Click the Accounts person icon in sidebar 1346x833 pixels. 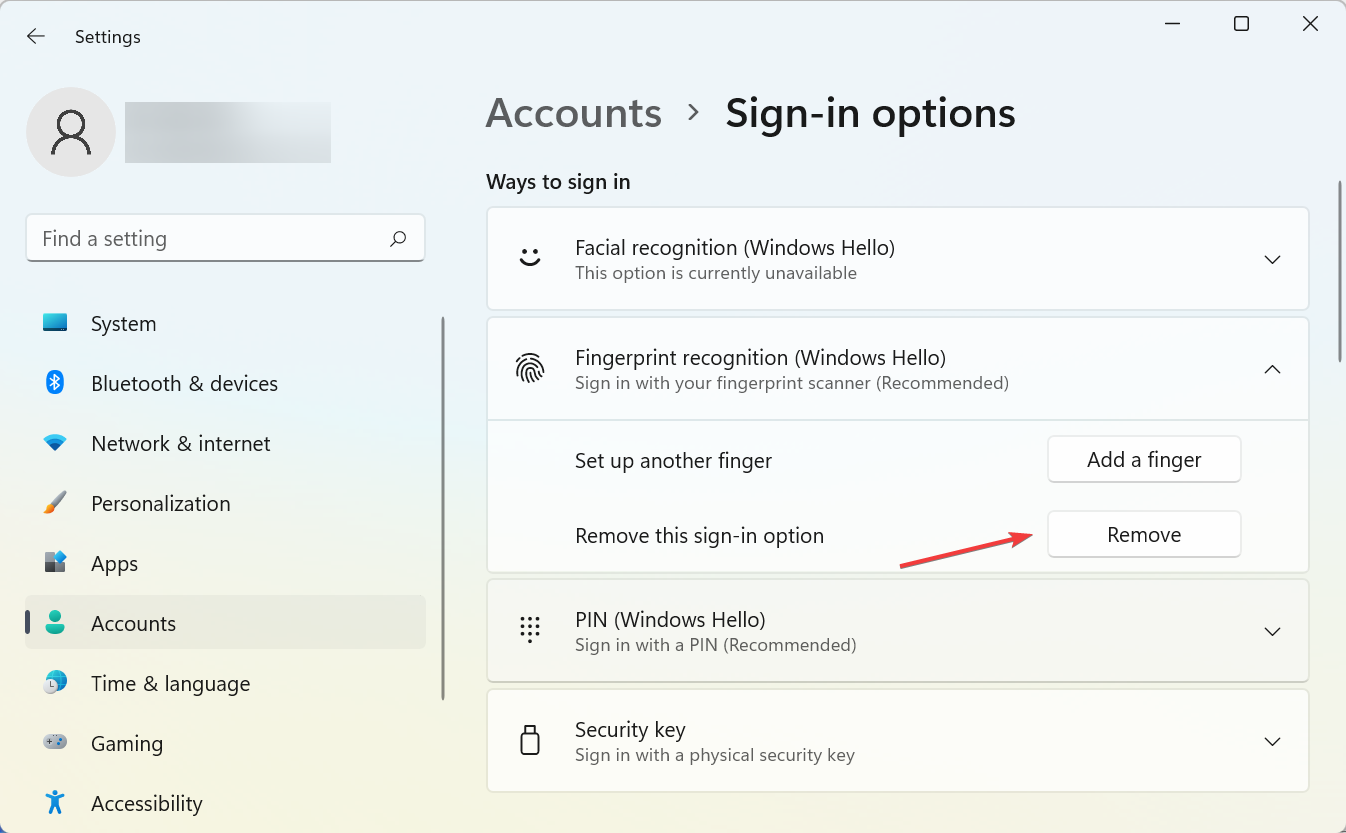[53, 623]
